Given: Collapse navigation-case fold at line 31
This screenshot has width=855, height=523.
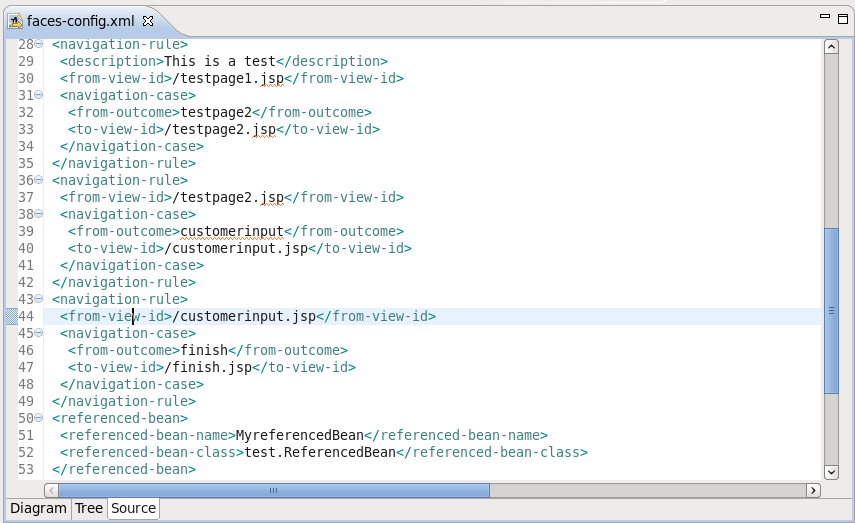Looking at the screenshot, I should pos(39,95).
